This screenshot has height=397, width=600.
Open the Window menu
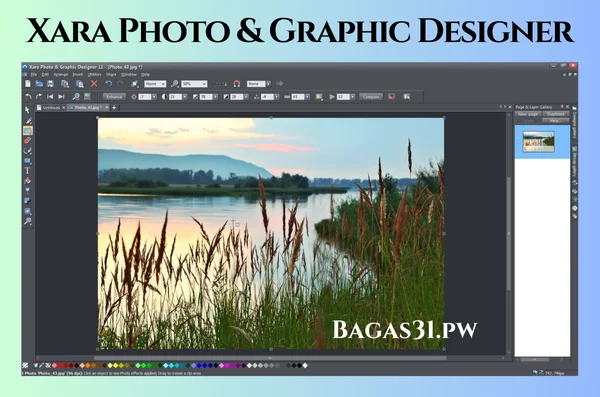[129, 75]
